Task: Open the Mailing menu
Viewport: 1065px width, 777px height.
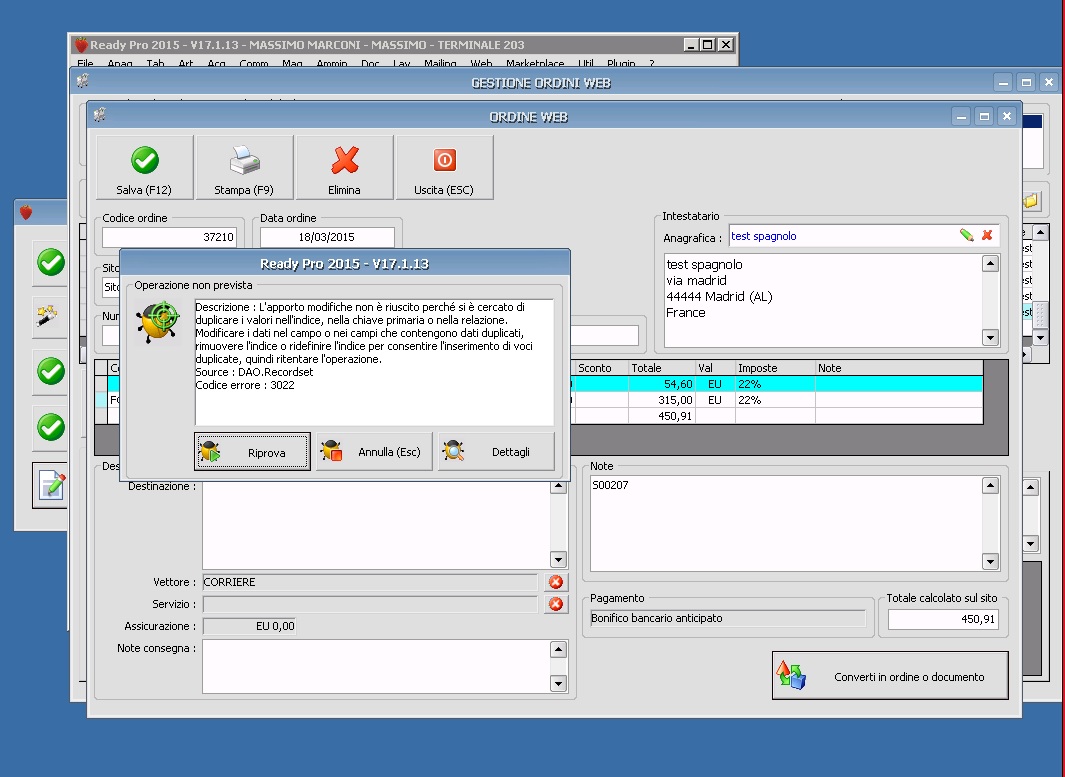Action: (440, 64)
